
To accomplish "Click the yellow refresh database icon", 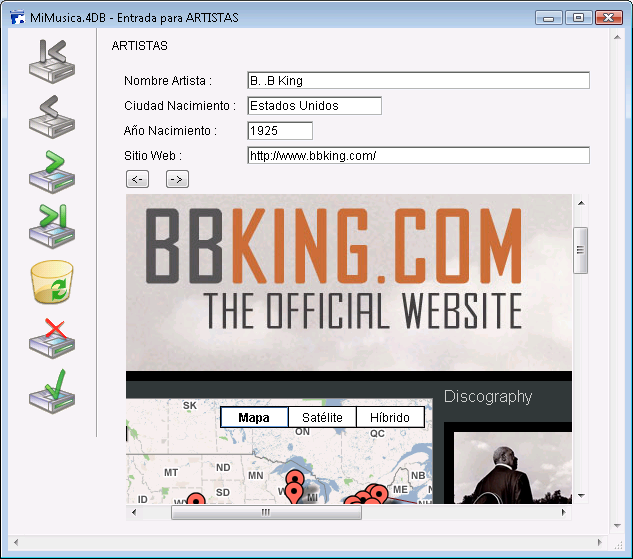I will tap(52, 281).
